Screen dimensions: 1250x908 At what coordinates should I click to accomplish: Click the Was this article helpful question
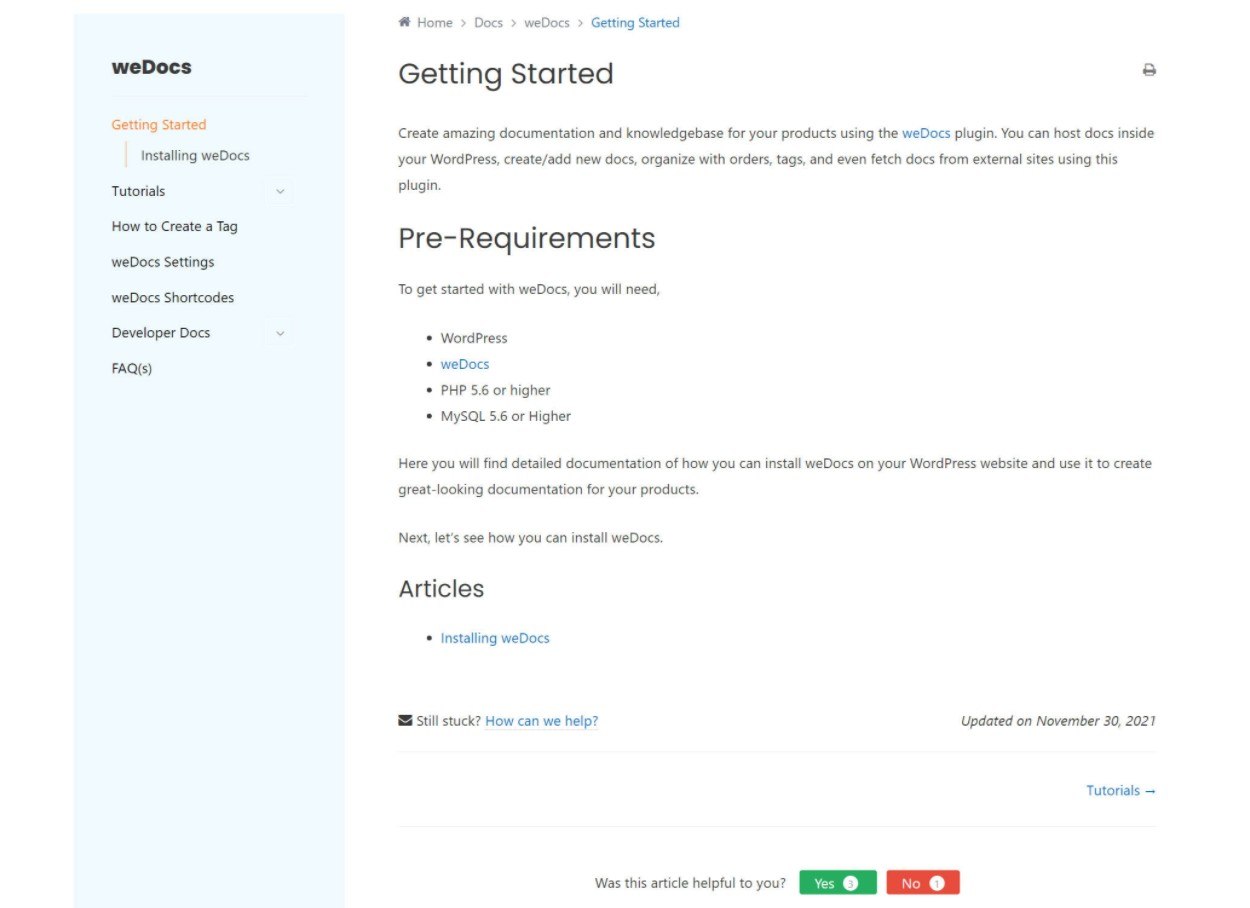(690, 884)
